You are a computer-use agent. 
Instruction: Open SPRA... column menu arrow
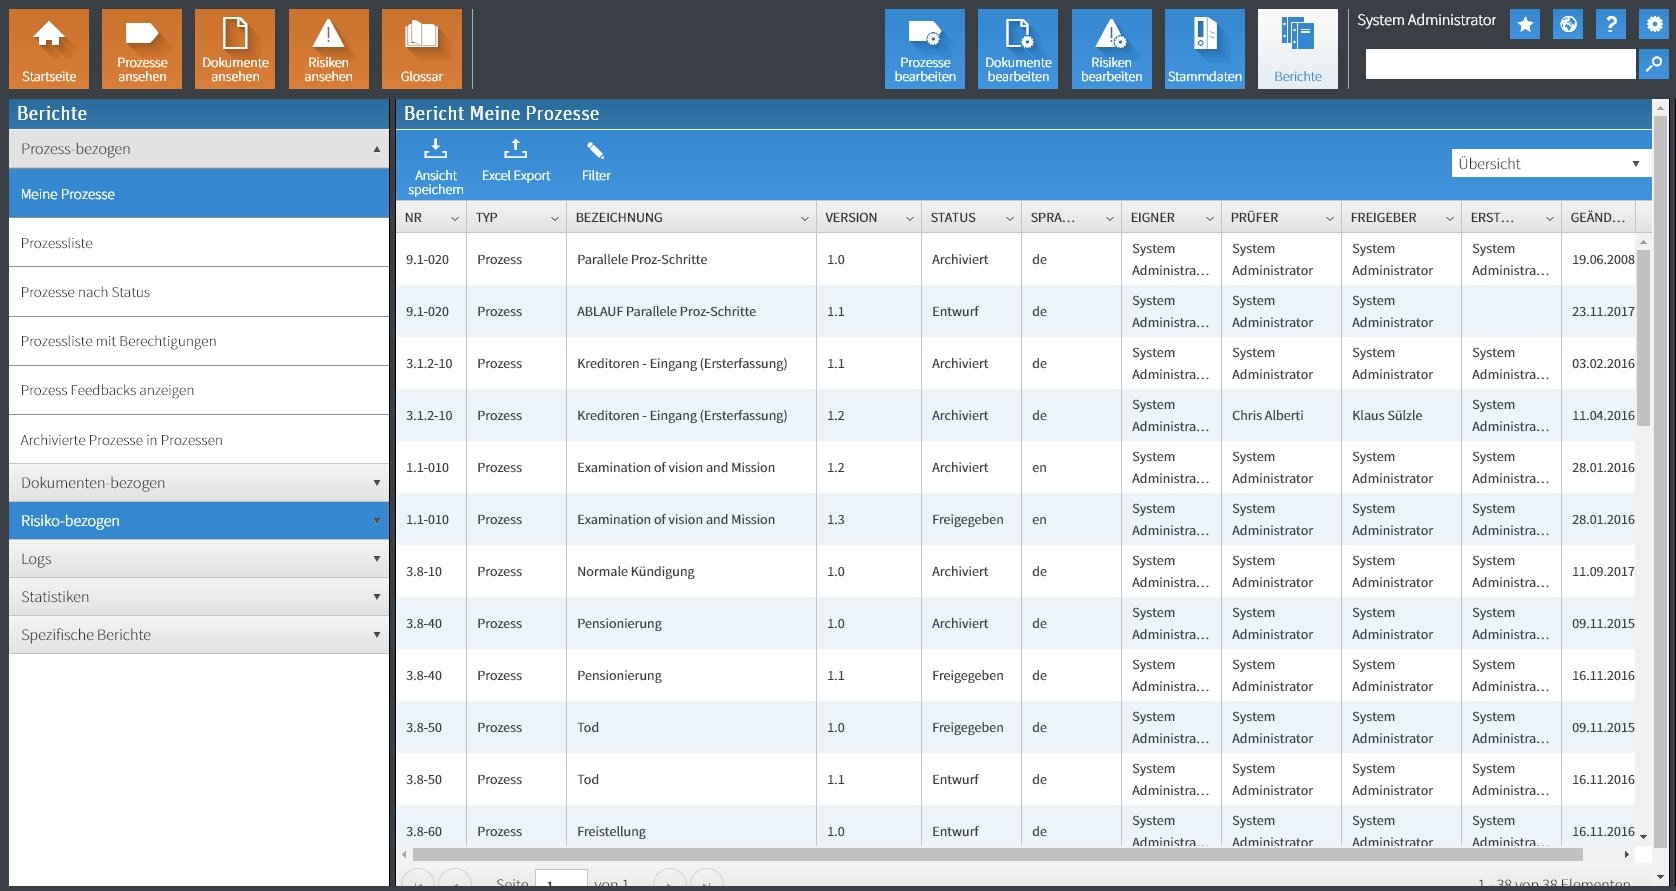point(1110,218)
